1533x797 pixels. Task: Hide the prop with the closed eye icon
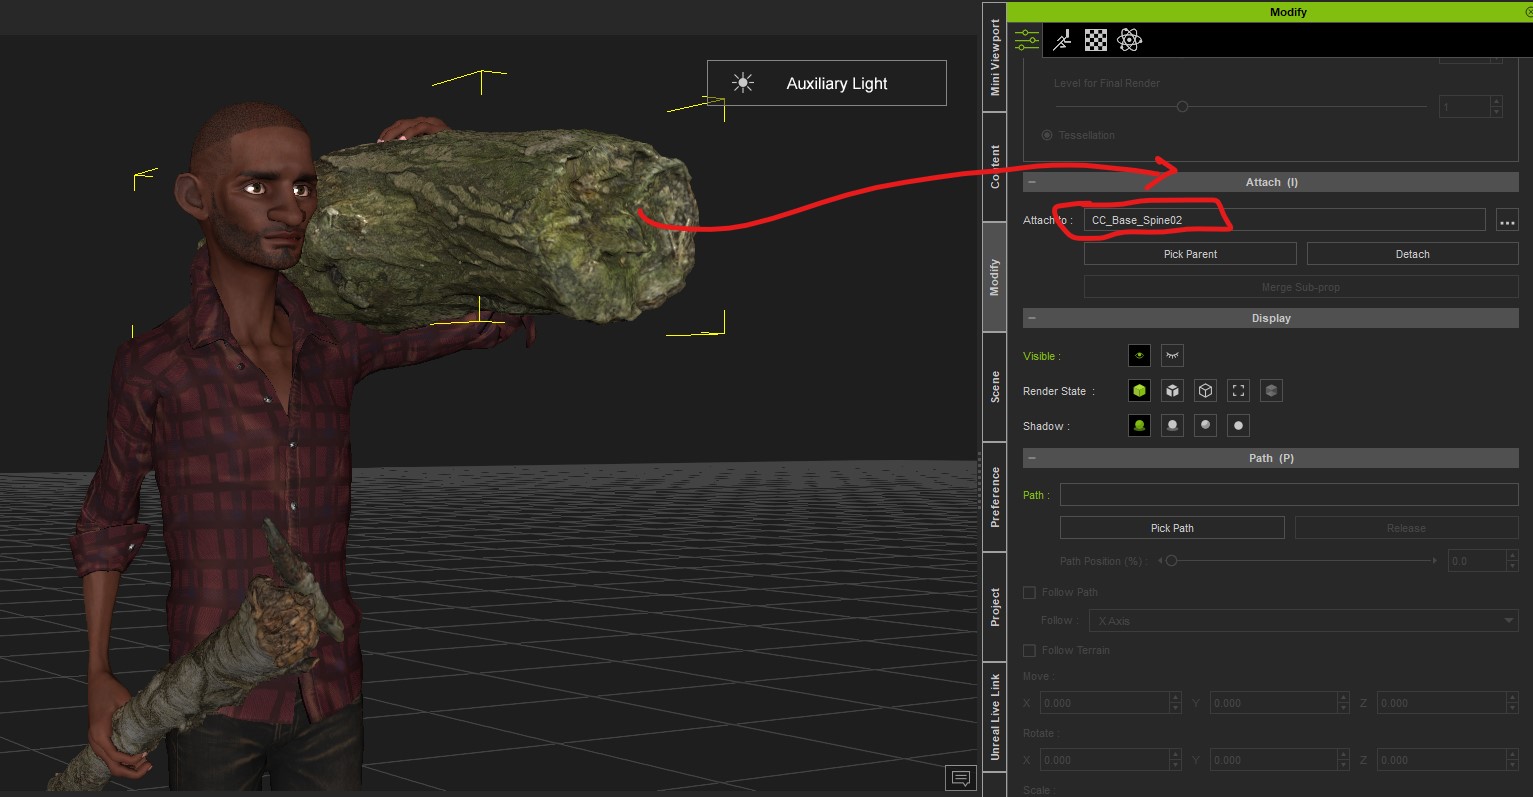pyautogui.click(x=1172, y=355)
